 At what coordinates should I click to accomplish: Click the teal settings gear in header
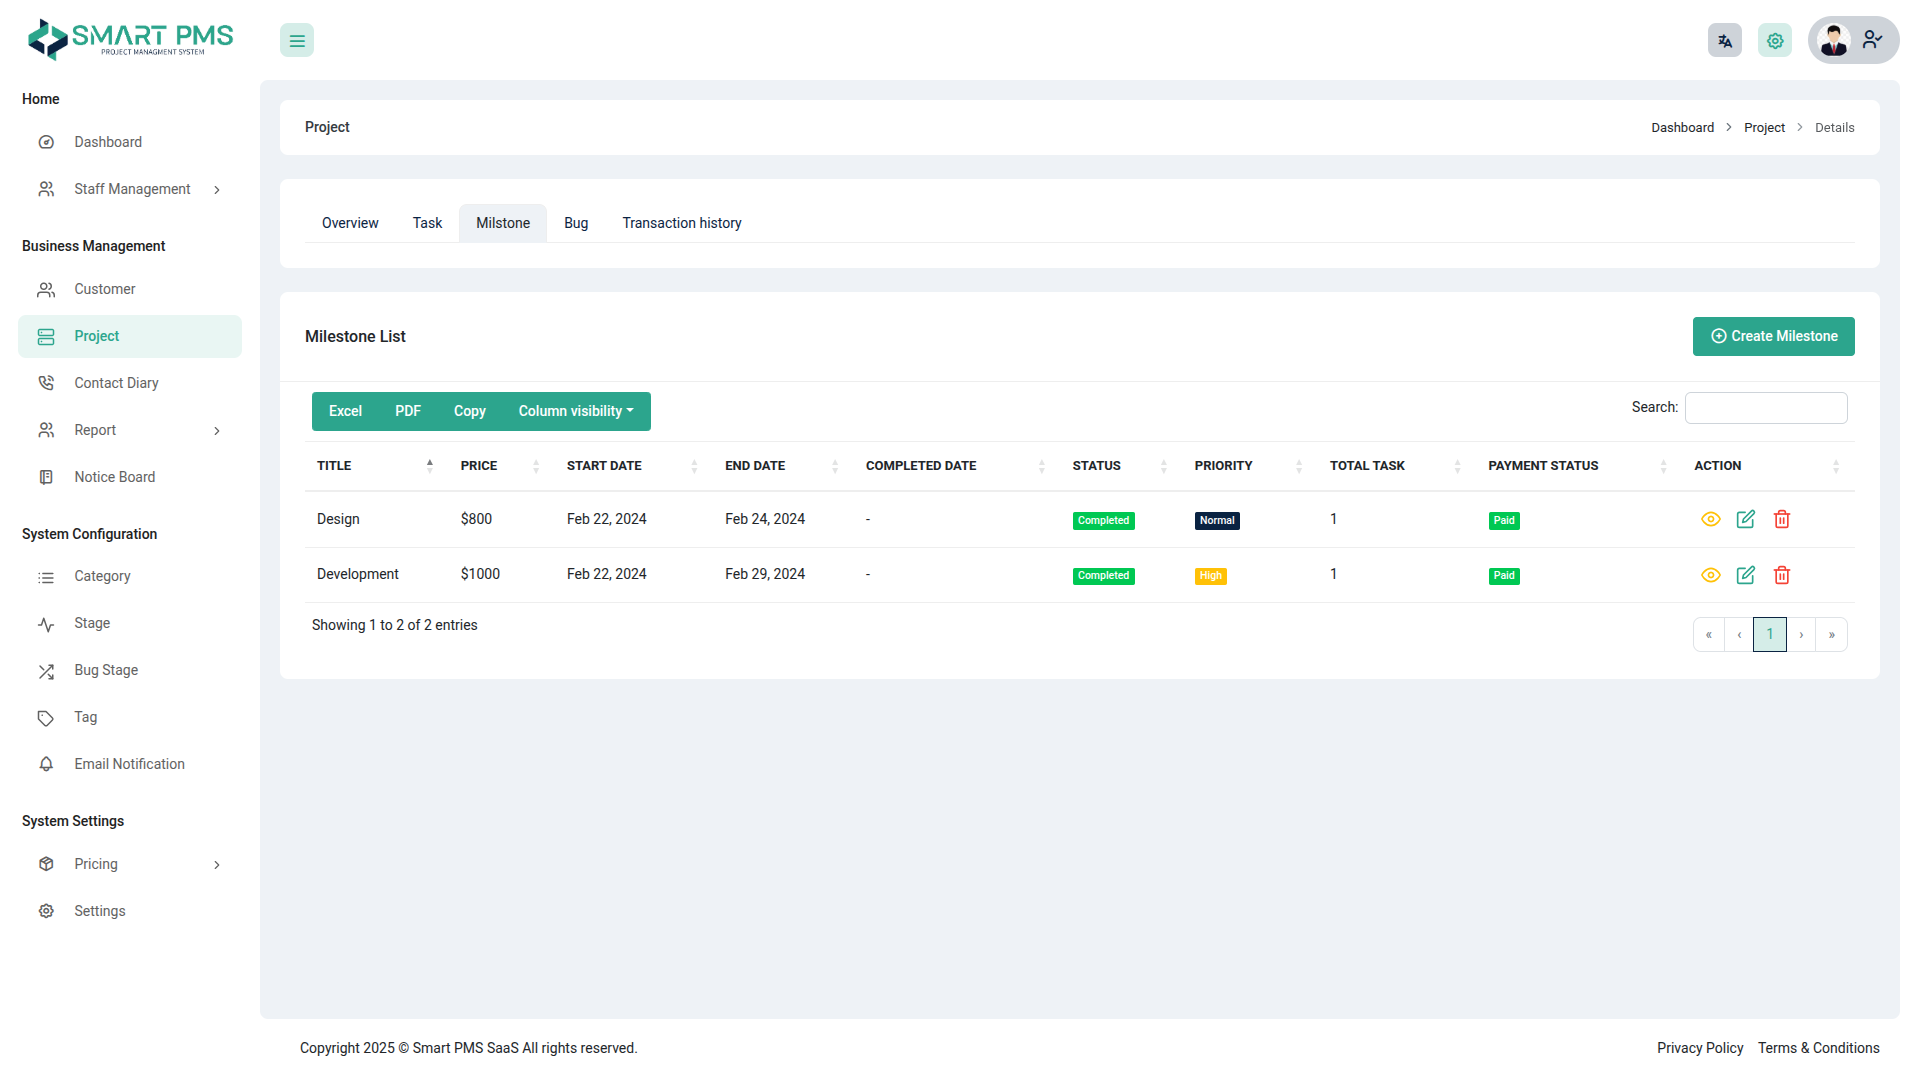pyautogui.click(x=1775, y=41)
